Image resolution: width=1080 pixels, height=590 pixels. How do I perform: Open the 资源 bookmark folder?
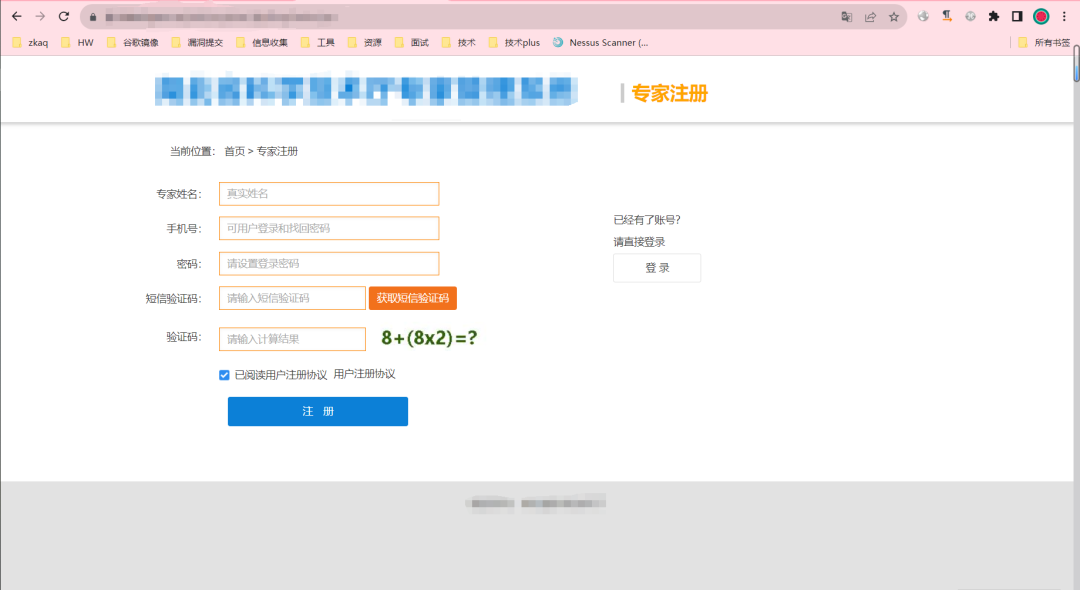point(364,43)
